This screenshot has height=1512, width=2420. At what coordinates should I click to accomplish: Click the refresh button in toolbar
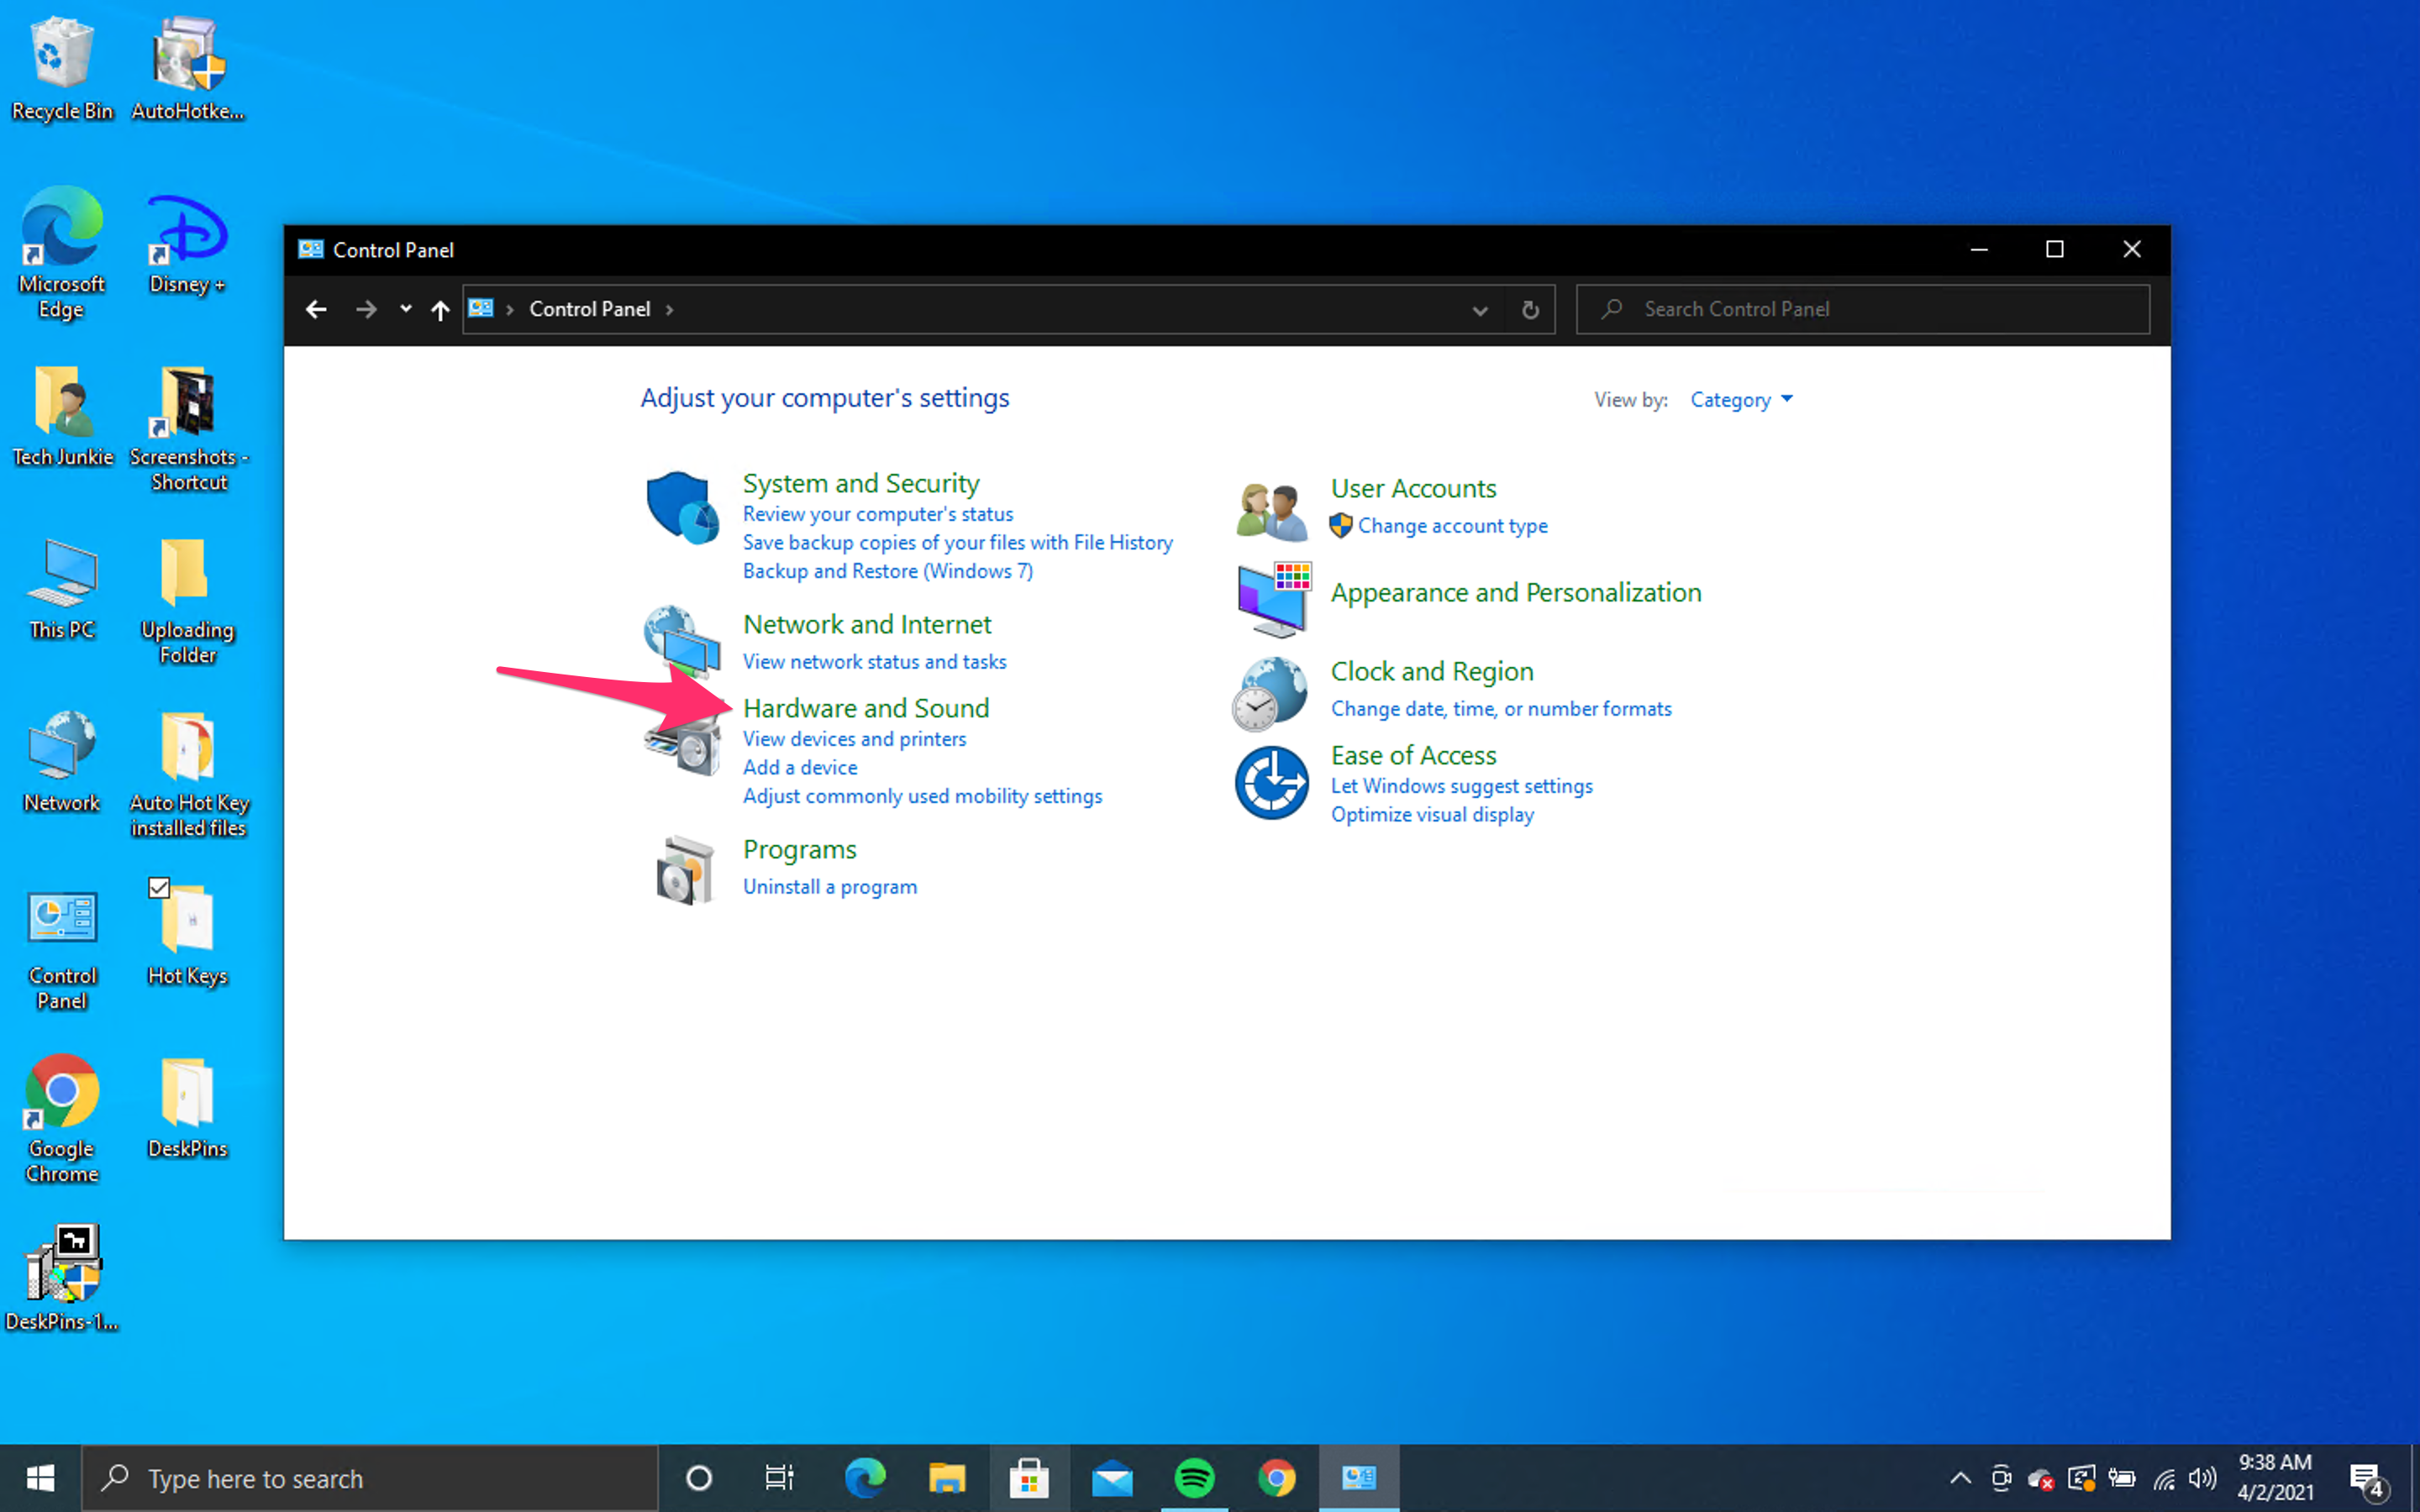(1529, 308)
